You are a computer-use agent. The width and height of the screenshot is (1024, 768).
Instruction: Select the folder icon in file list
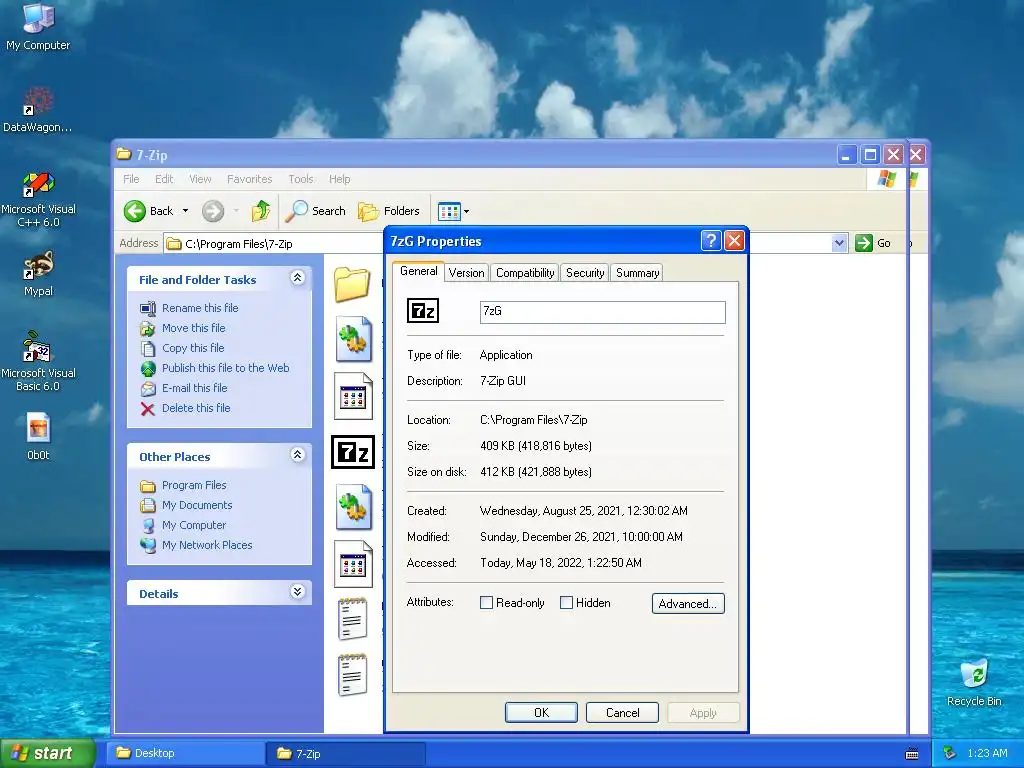tap(352, 285)
